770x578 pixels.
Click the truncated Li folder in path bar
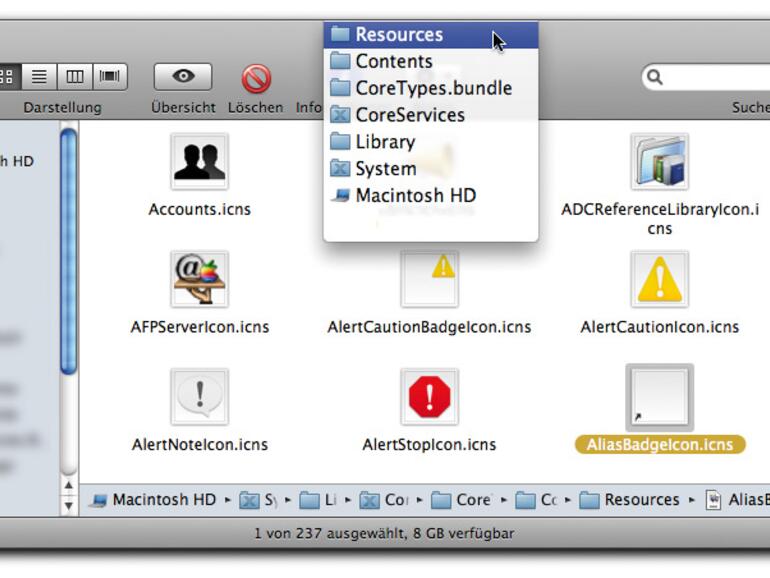point(318,500)
